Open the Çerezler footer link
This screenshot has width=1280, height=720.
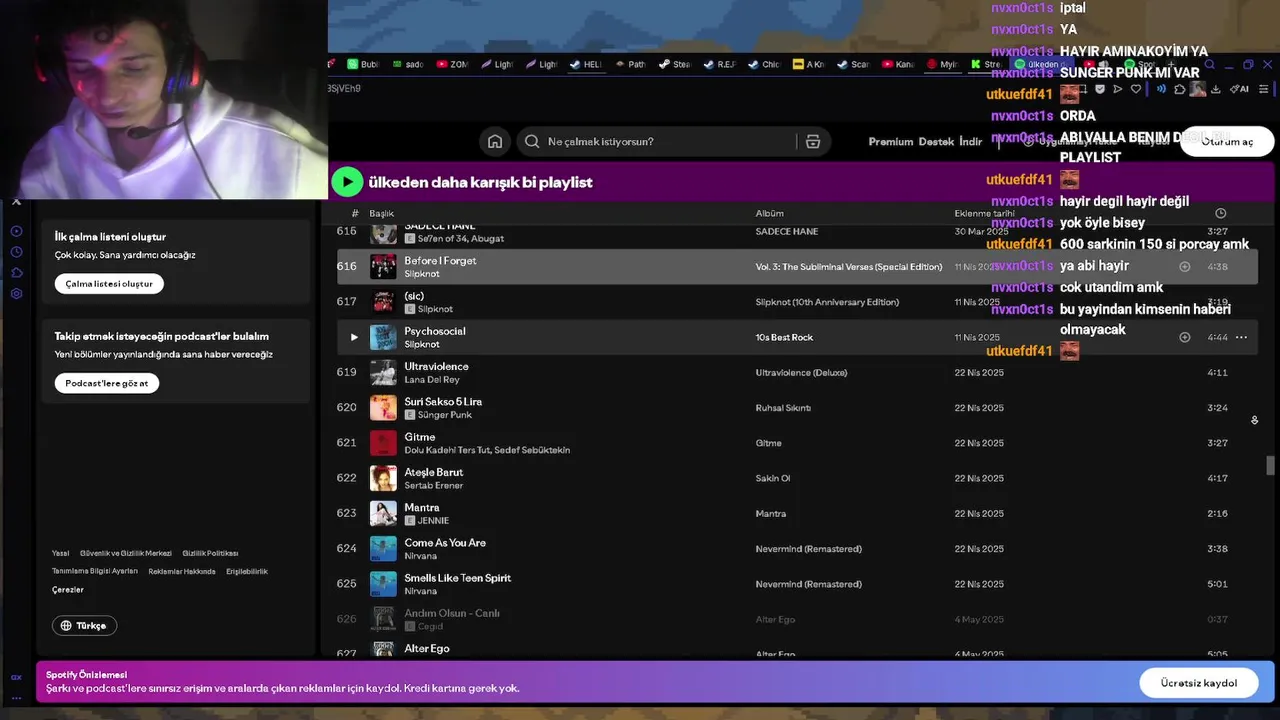pos(68,590)
